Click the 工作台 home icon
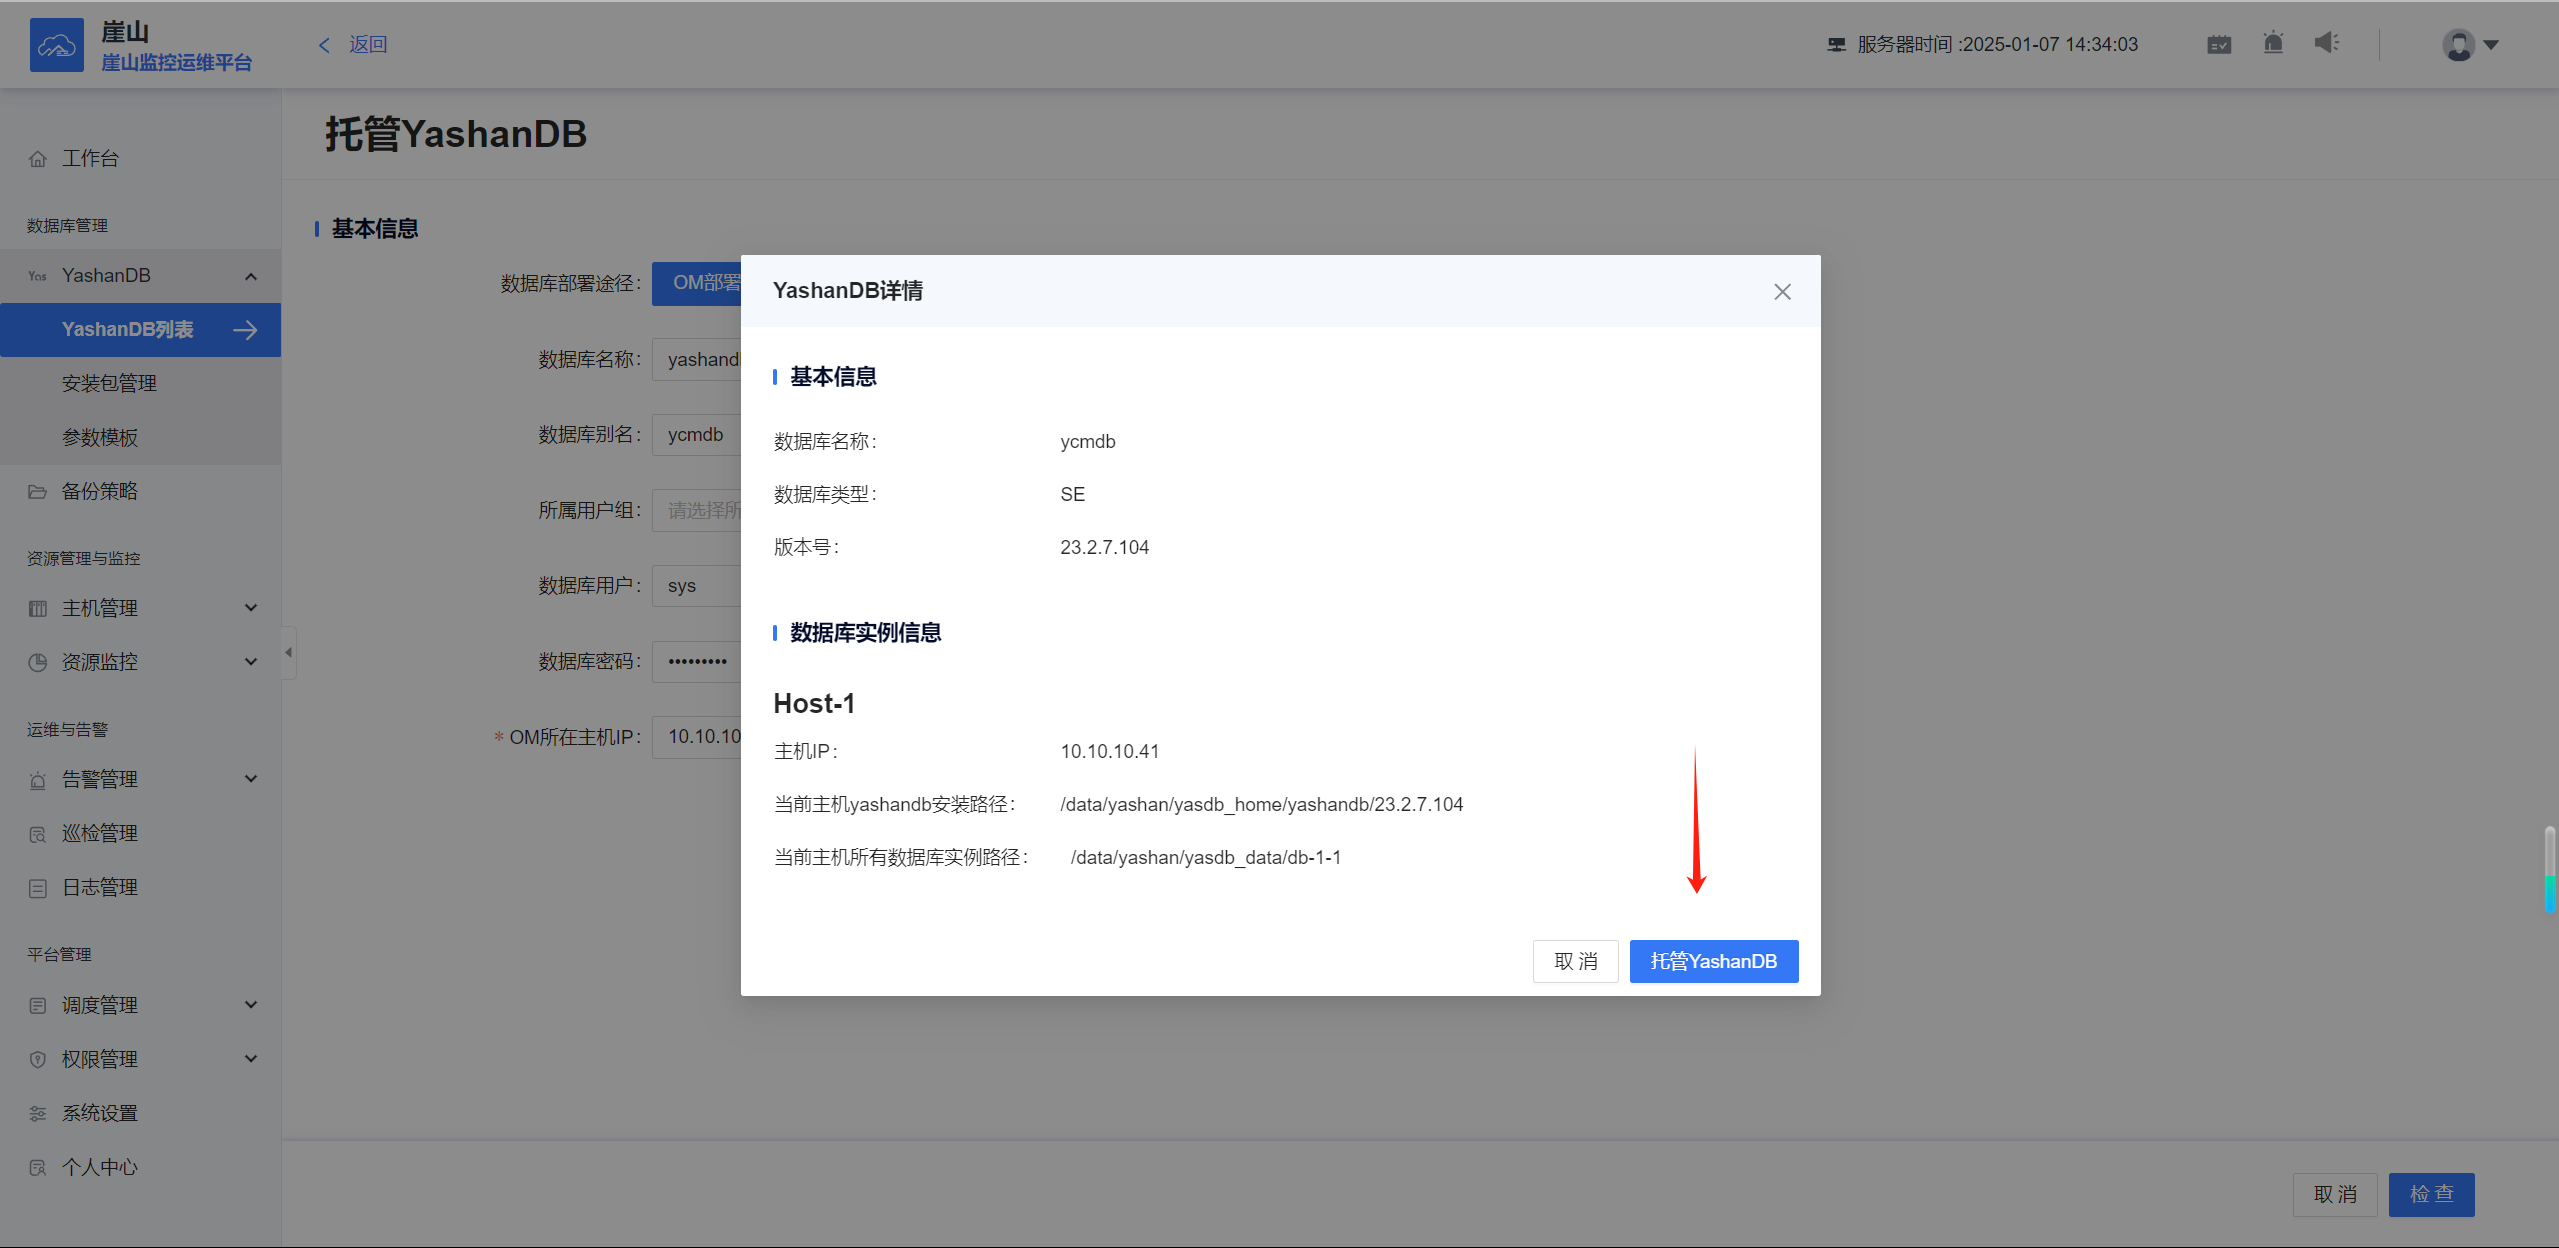This screenshot has height=1248, width=2559. pos(38,159)
